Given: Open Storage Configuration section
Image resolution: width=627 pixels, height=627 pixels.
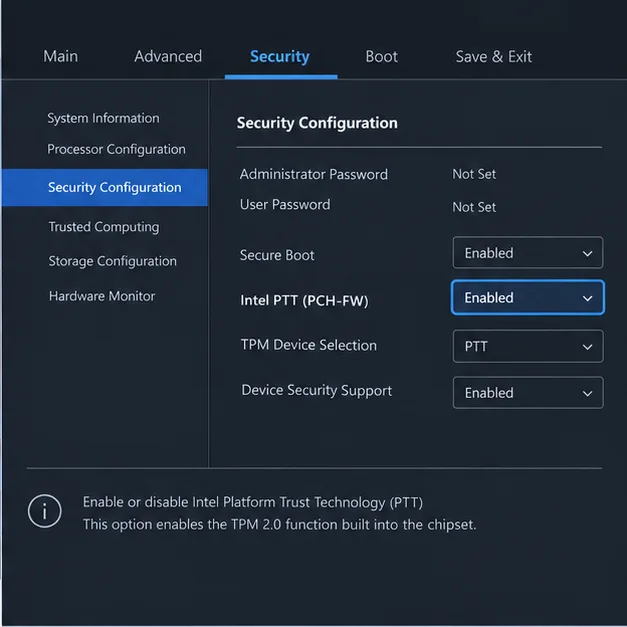Looking at the screenshot, I should tap(112, 261).
